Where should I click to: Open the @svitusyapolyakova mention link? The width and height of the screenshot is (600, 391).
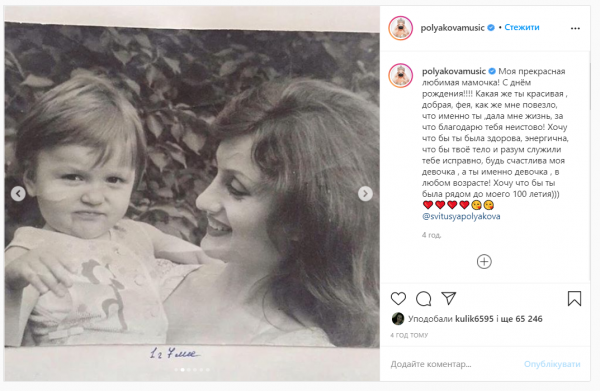point(461,217)
